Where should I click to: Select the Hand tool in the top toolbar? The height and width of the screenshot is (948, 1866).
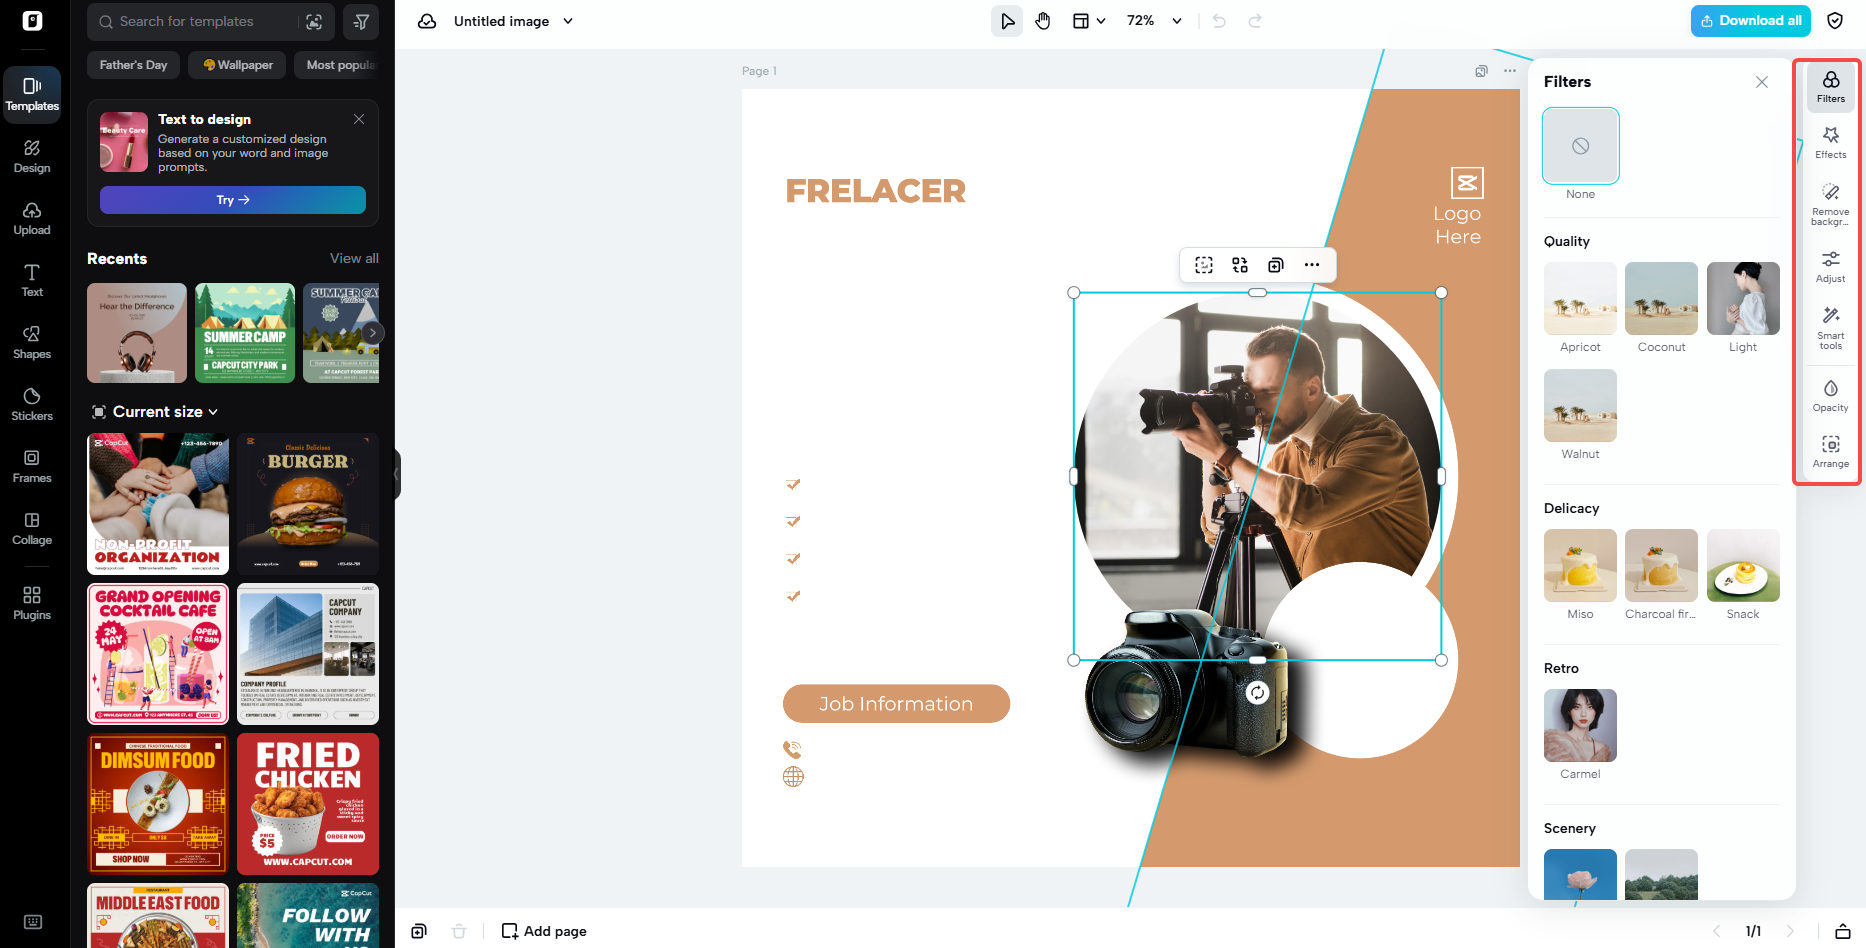pyautogui.click(x=1043, y=20)
